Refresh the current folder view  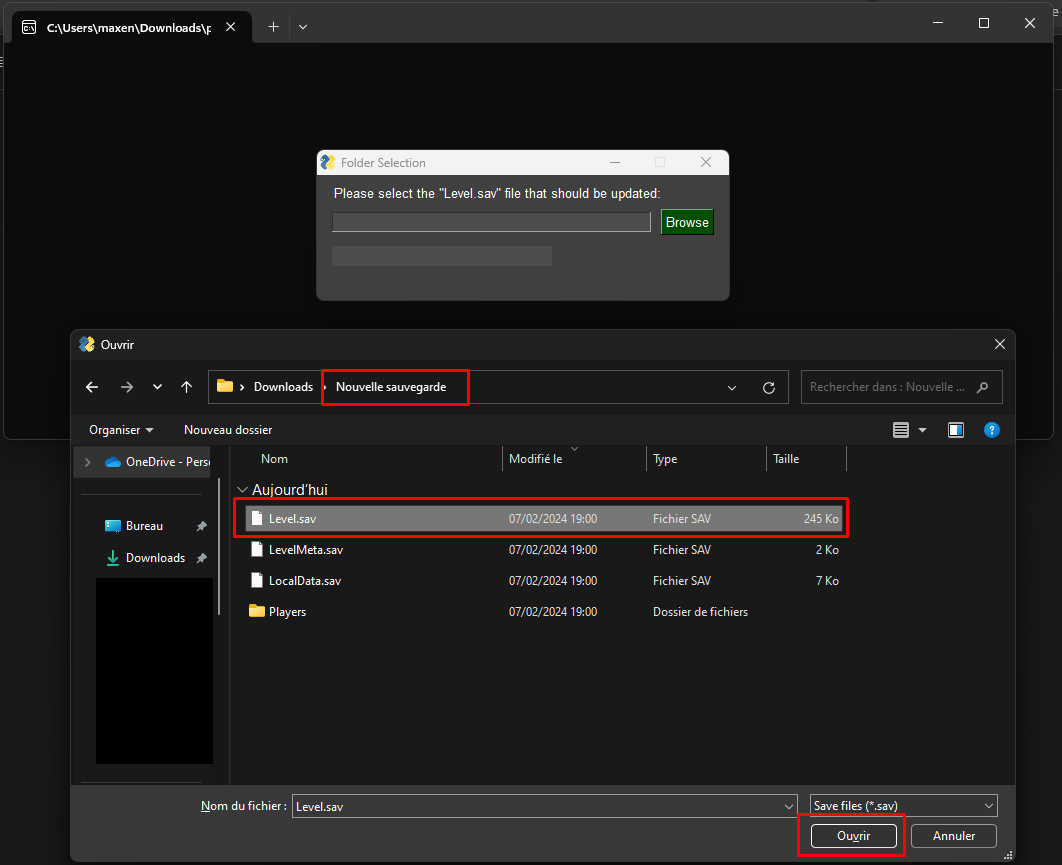coord(769,388)
